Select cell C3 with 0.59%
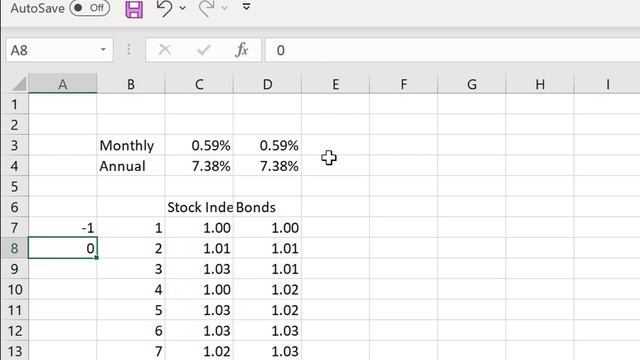The image size is (640, 360). point(199,145)
